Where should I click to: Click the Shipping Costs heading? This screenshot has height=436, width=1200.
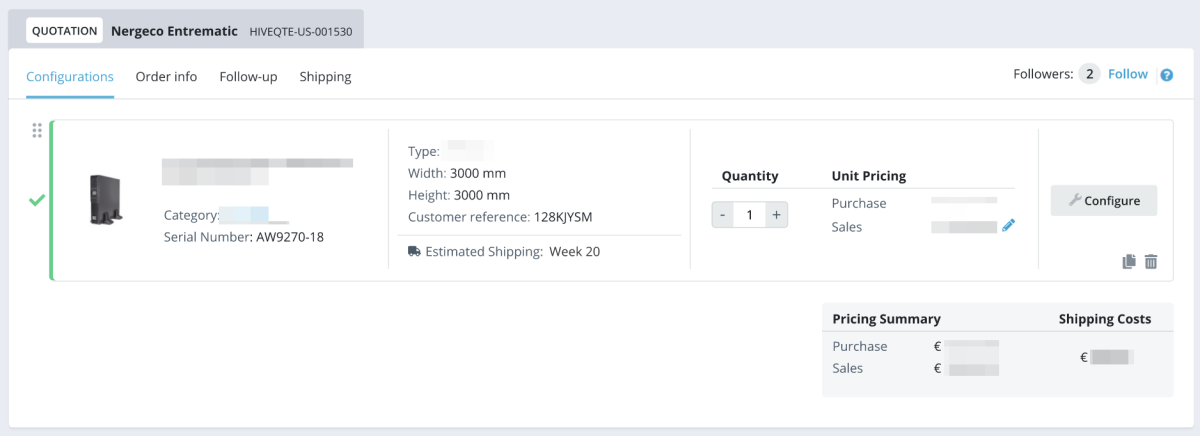click(1105, 319)
